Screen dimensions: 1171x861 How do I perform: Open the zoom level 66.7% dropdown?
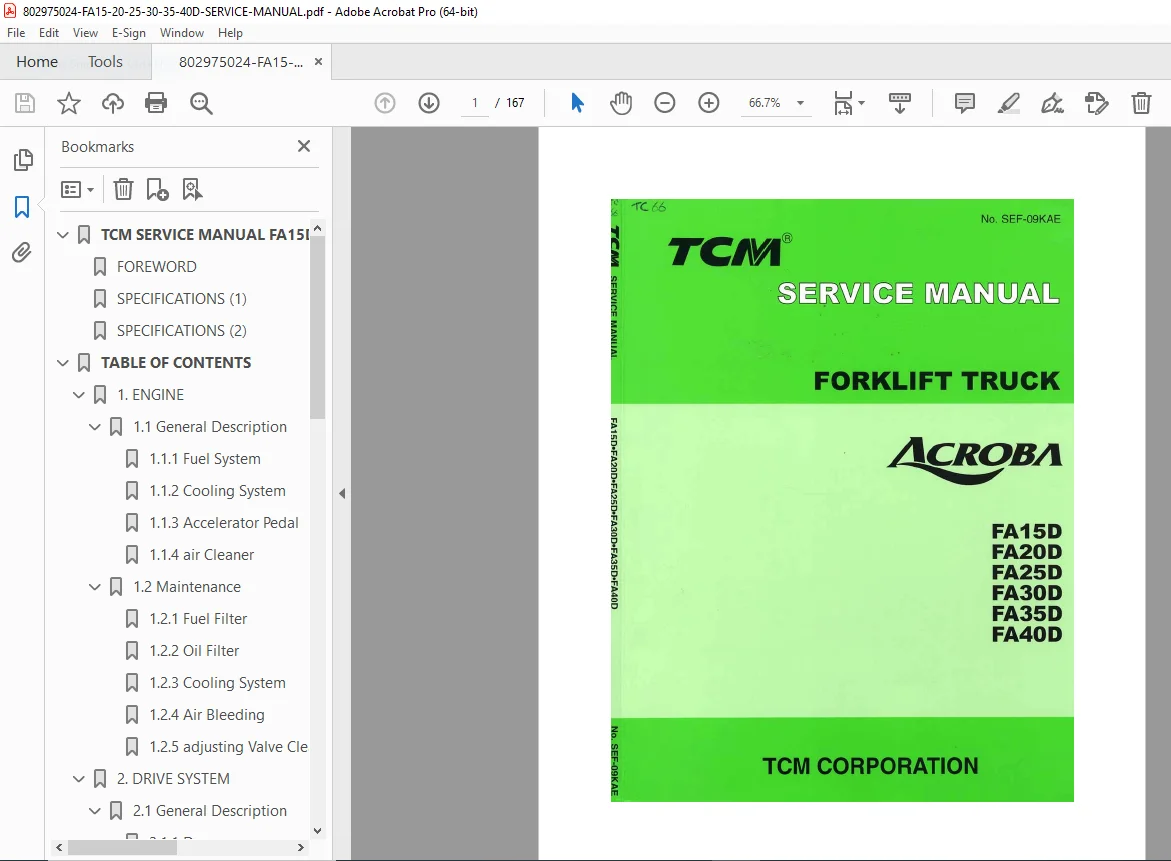801,102
